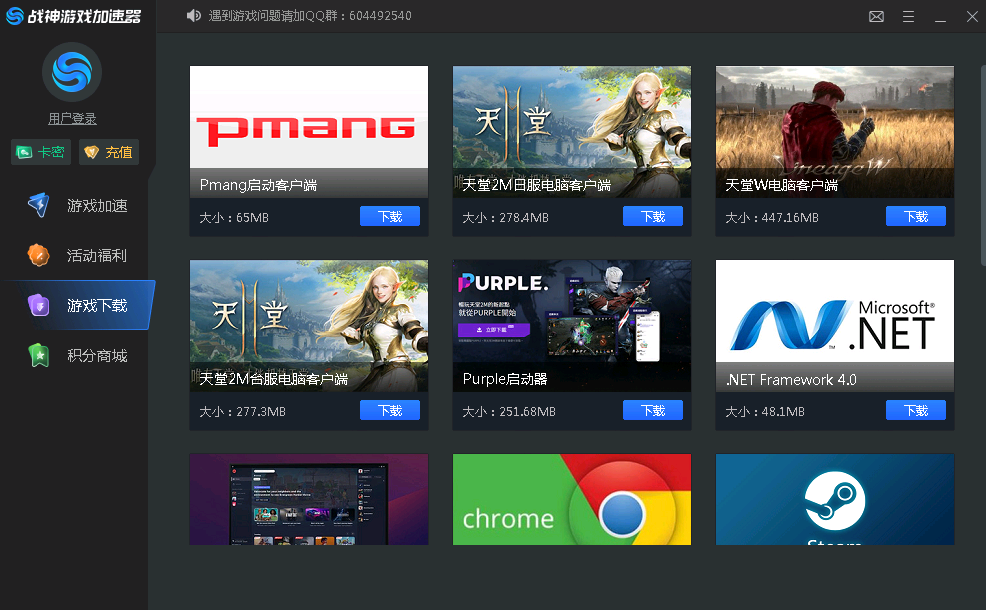Click the 大小：48.1MB size text

[765, 411]
